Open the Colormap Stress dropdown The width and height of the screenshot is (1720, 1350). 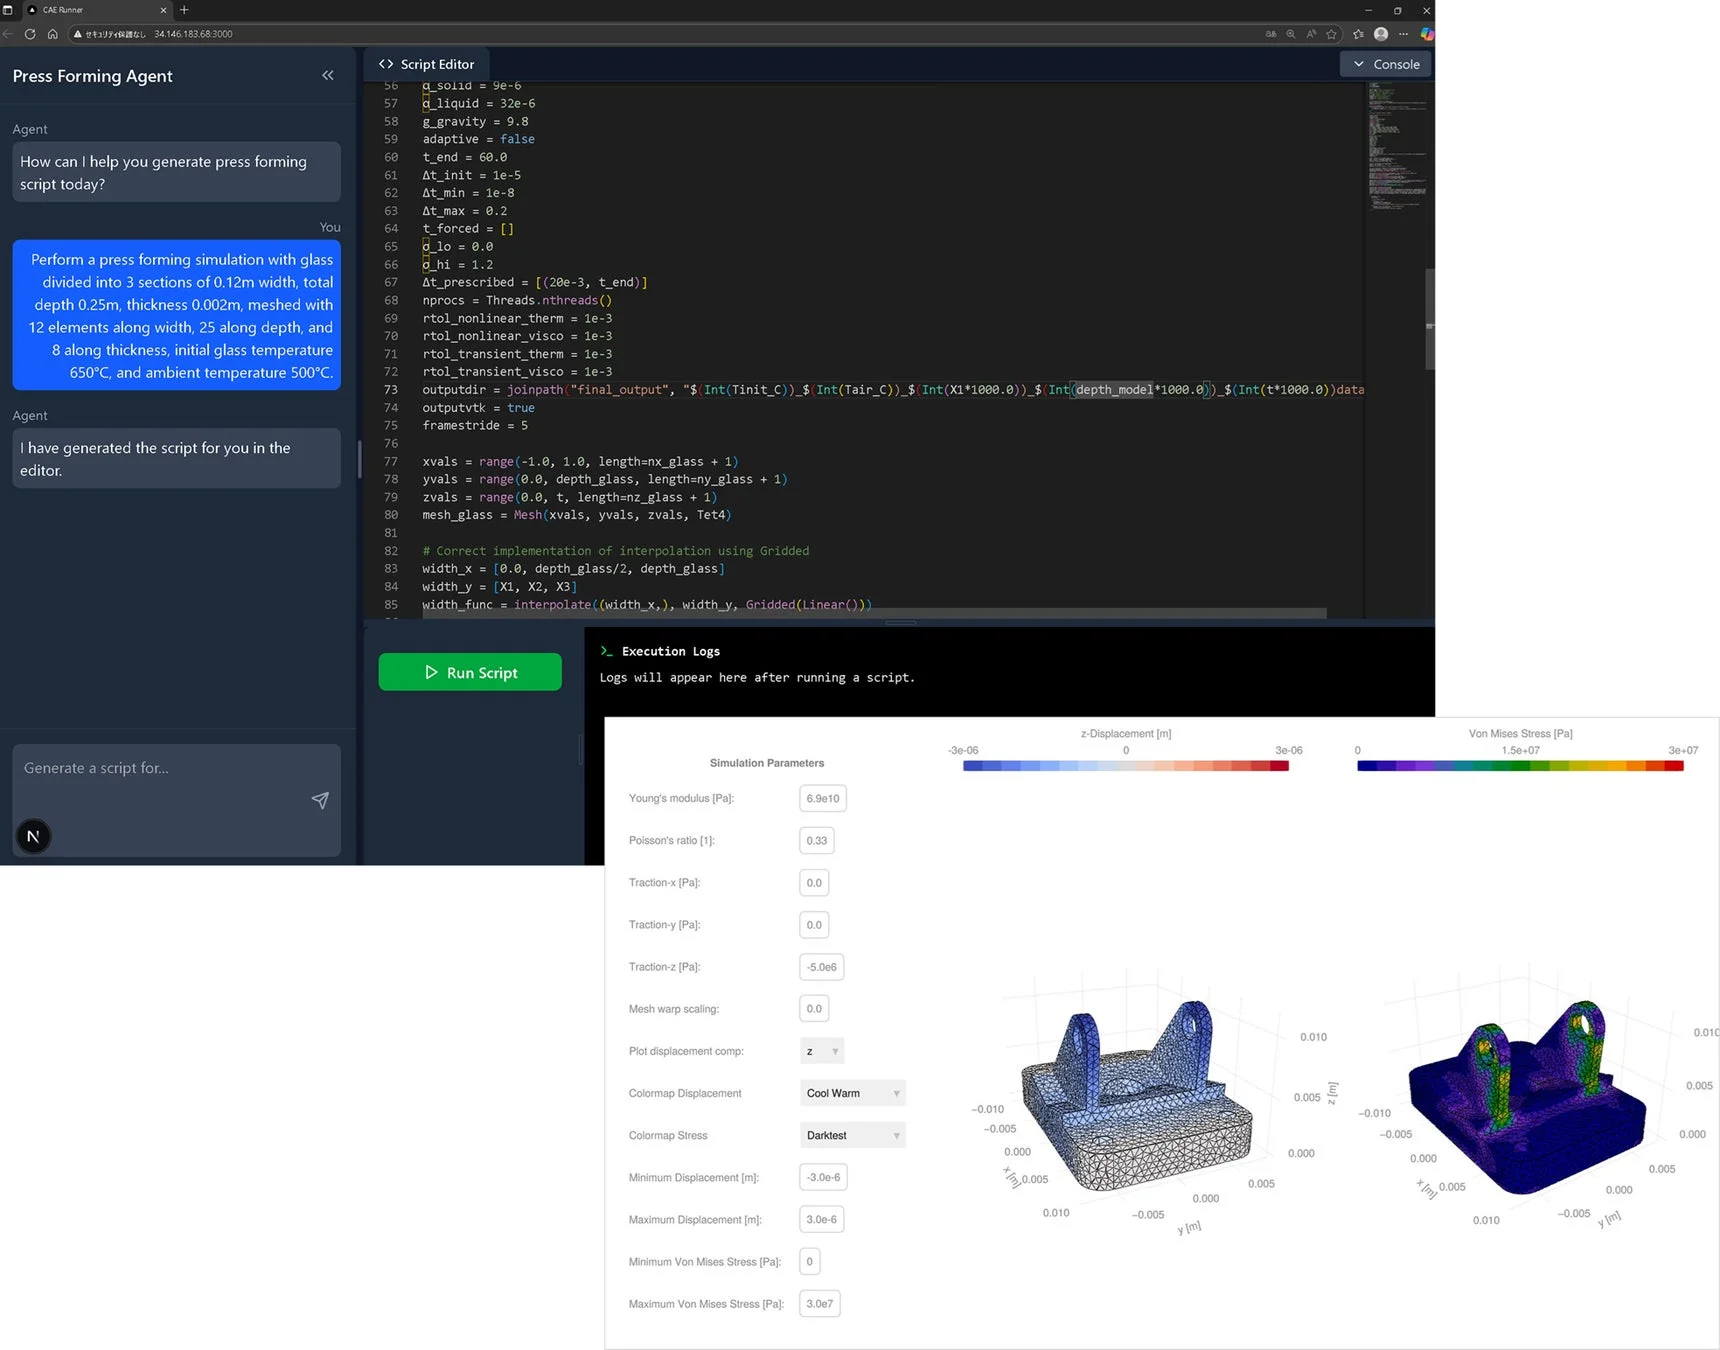[851, 1135]
